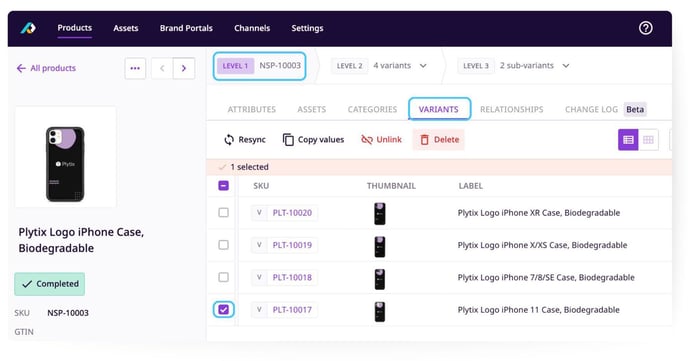
Task: Switch to the Categories tab
Action: tap(372, 109)
